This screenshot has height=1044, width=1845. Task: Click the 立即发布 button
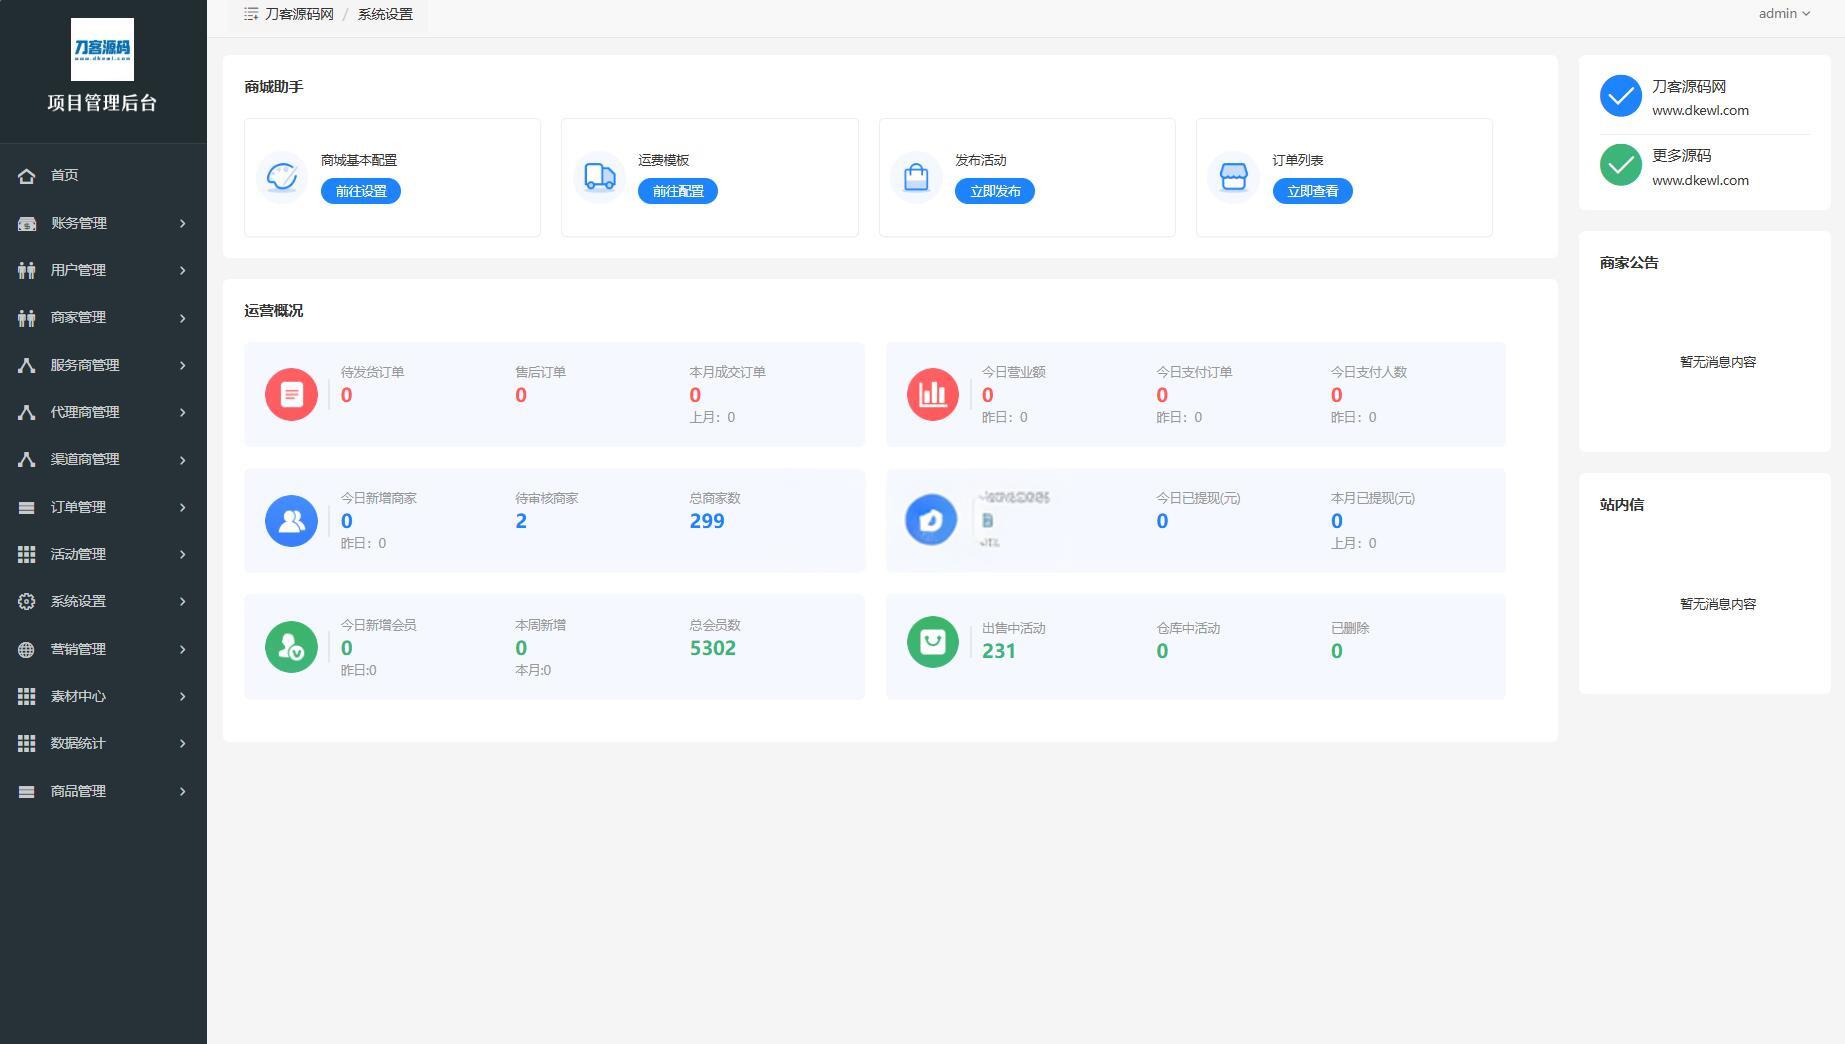tap(995, 191)
